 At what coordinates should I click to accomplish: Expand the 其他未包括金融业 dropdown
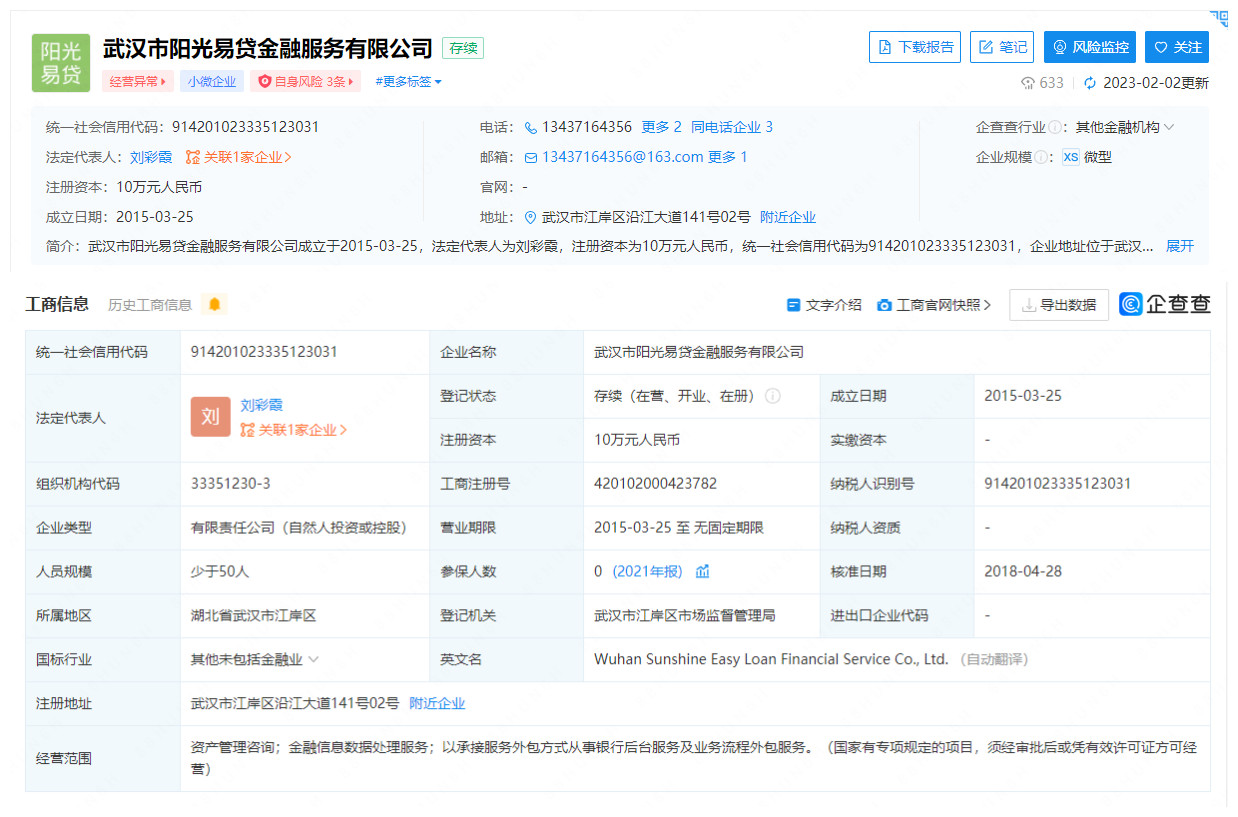tap(255, 659)
